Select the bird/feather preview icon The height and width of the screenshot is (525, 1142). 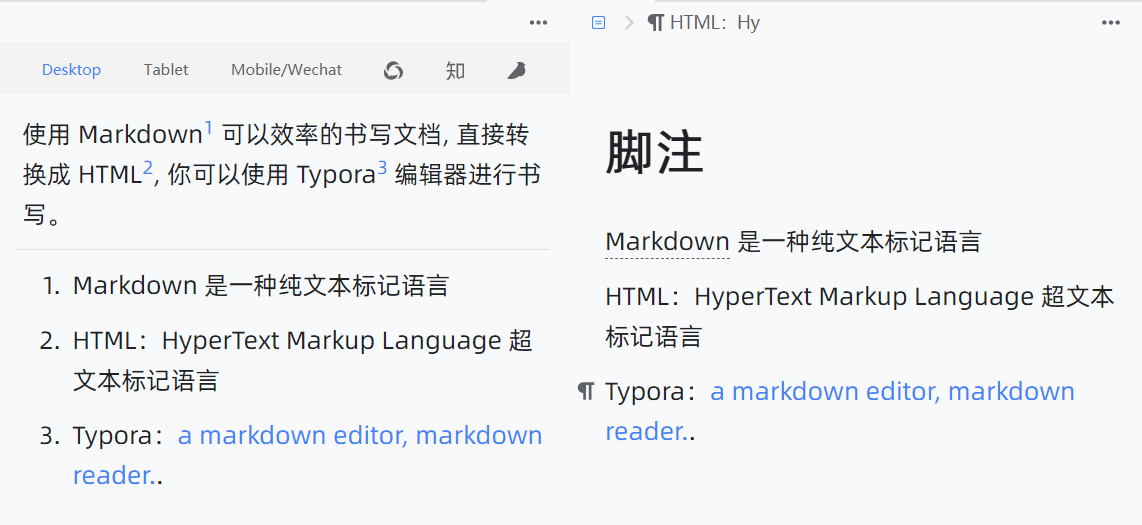pyautogui.click(x=516, y=70)
